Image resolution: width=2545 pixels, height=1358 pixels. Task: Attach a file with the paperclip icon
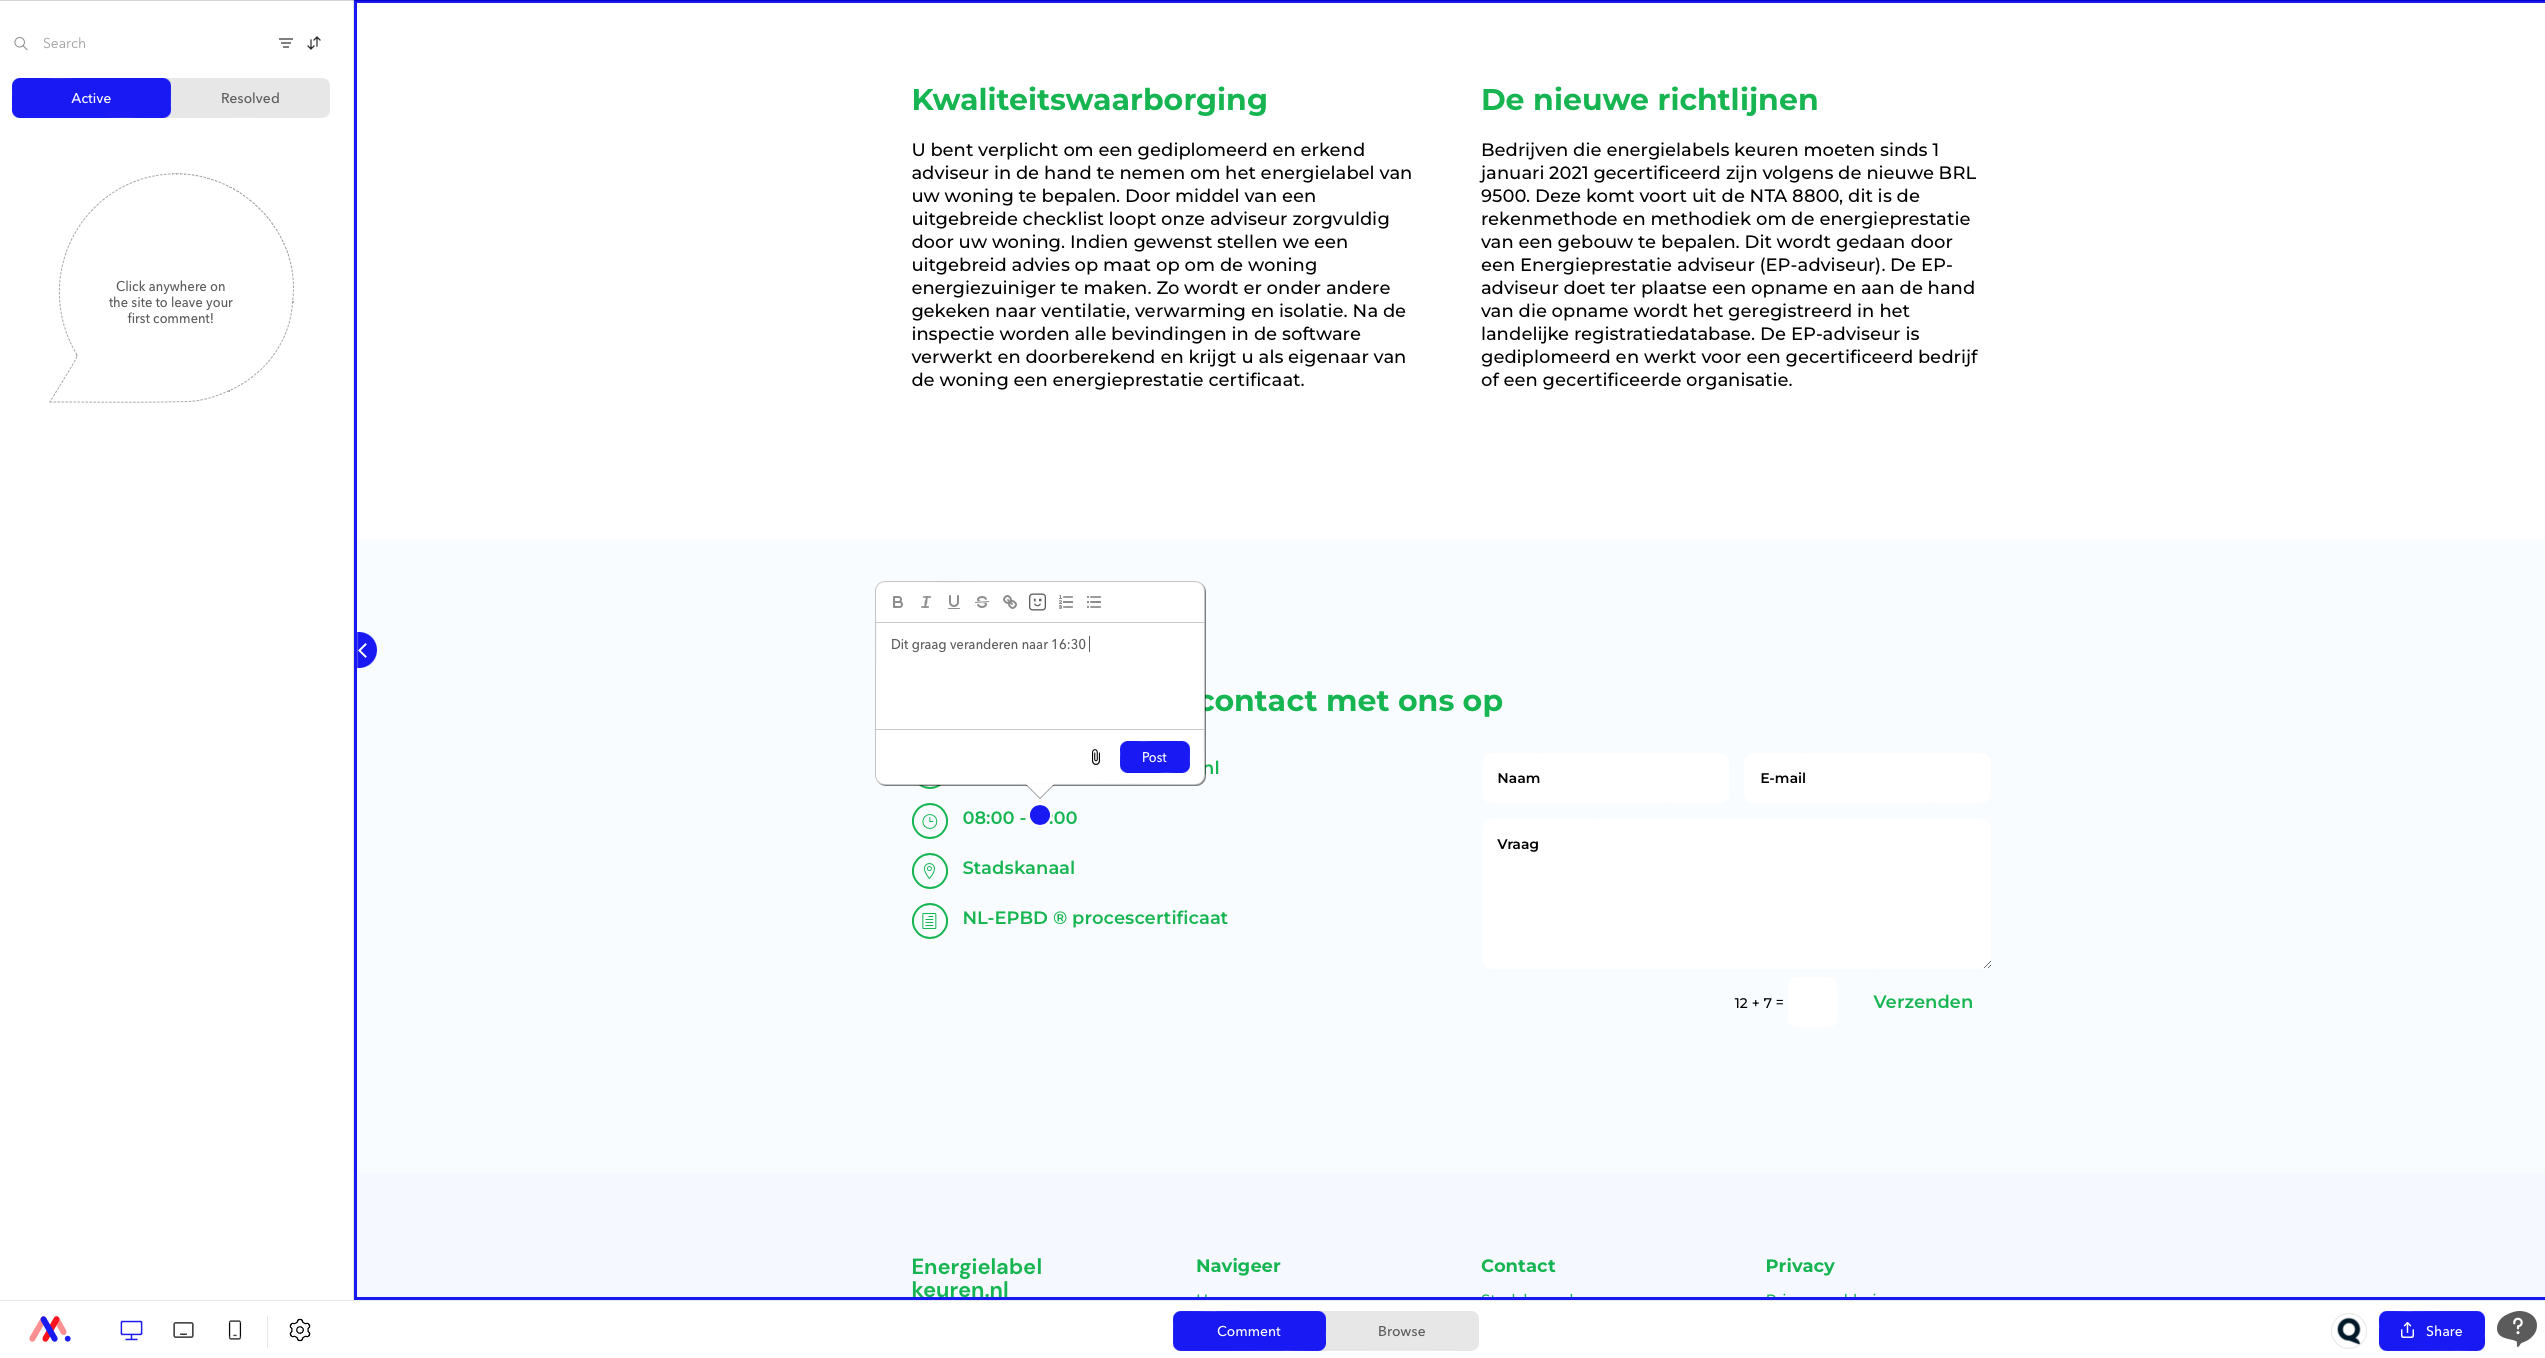(x=1095, y=757)
